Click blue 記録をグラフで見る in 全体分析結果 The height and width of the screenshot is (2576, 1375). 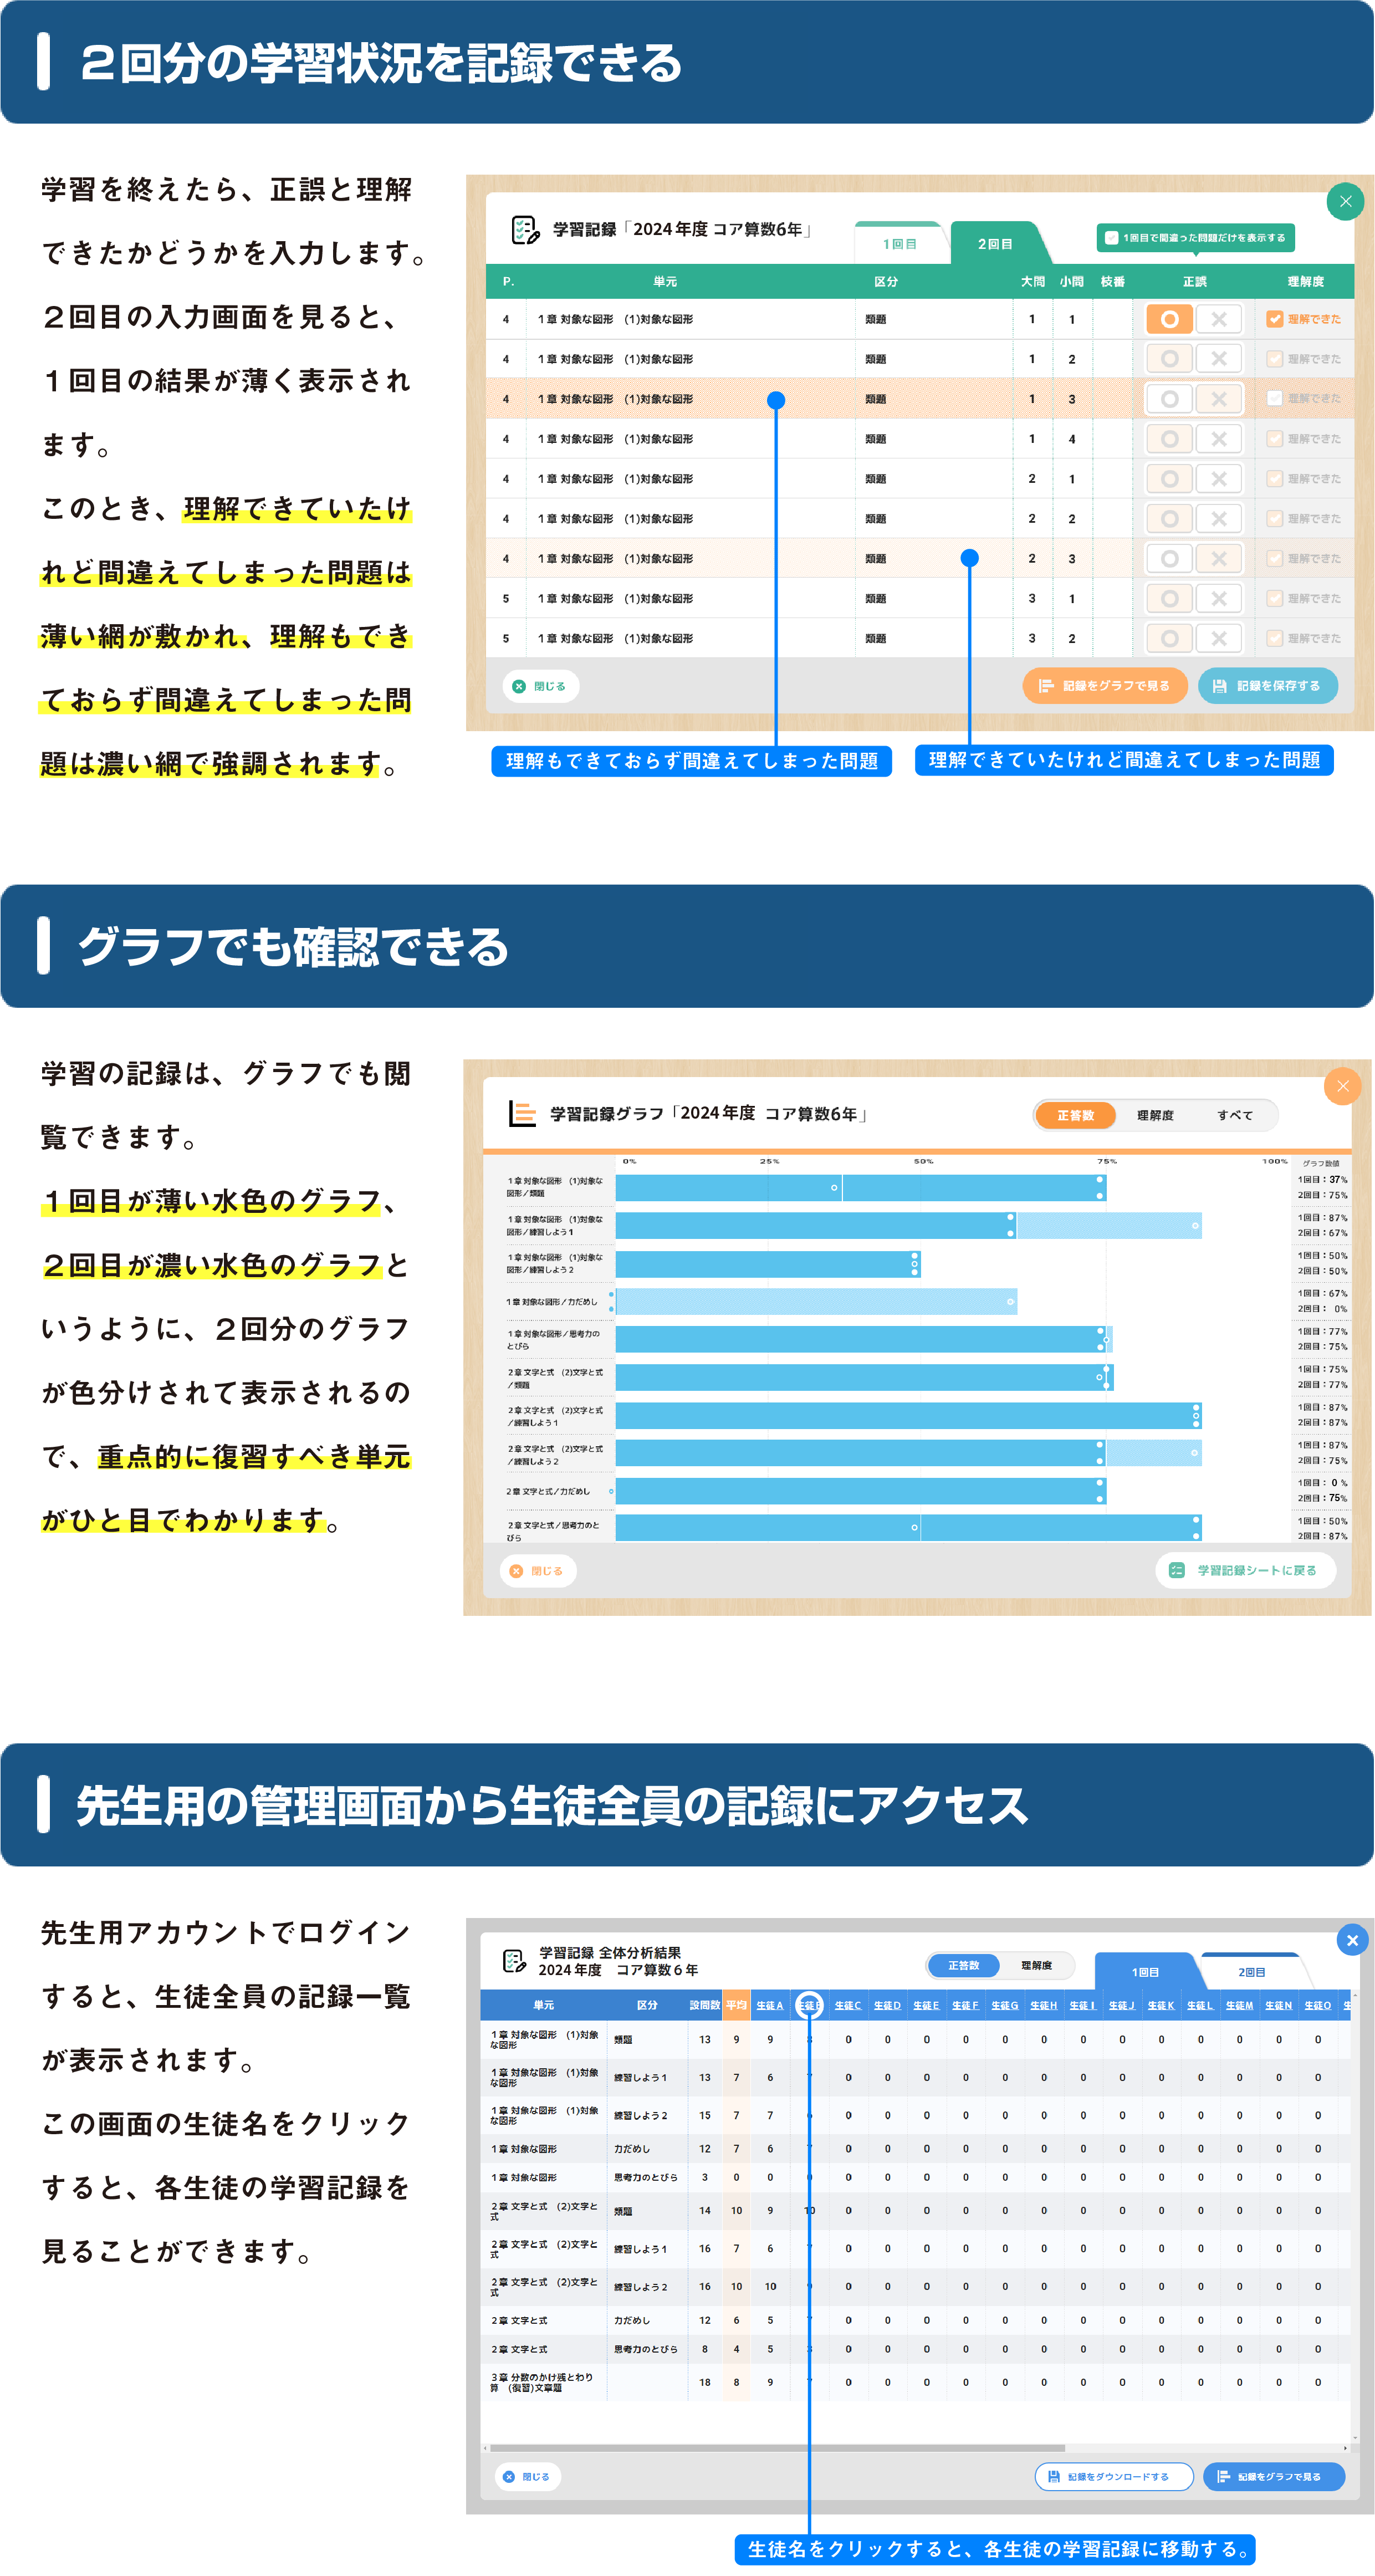pos(1274,2477)
